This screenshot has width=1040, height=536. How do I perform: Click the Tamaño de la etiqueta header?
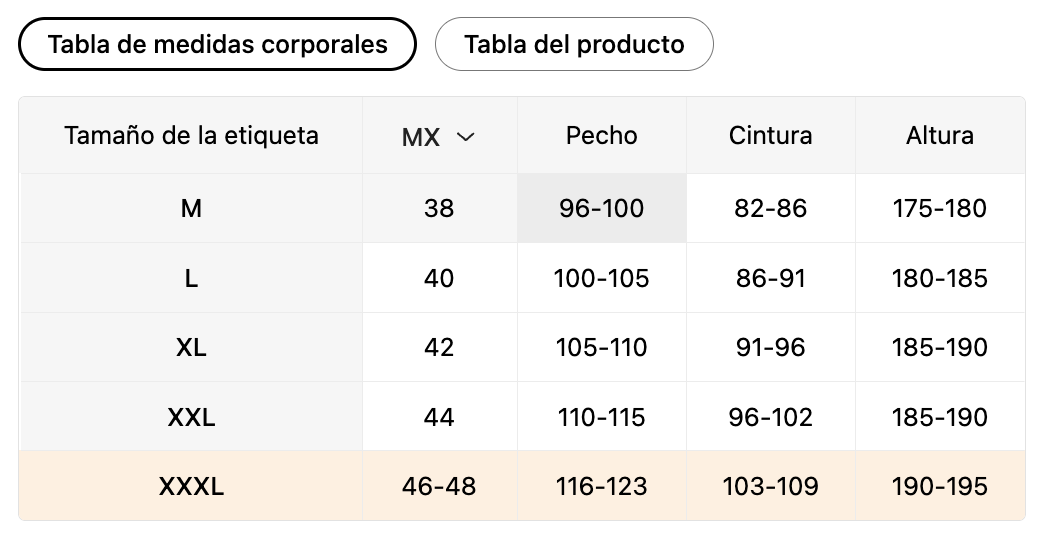[x=191, y=135]
